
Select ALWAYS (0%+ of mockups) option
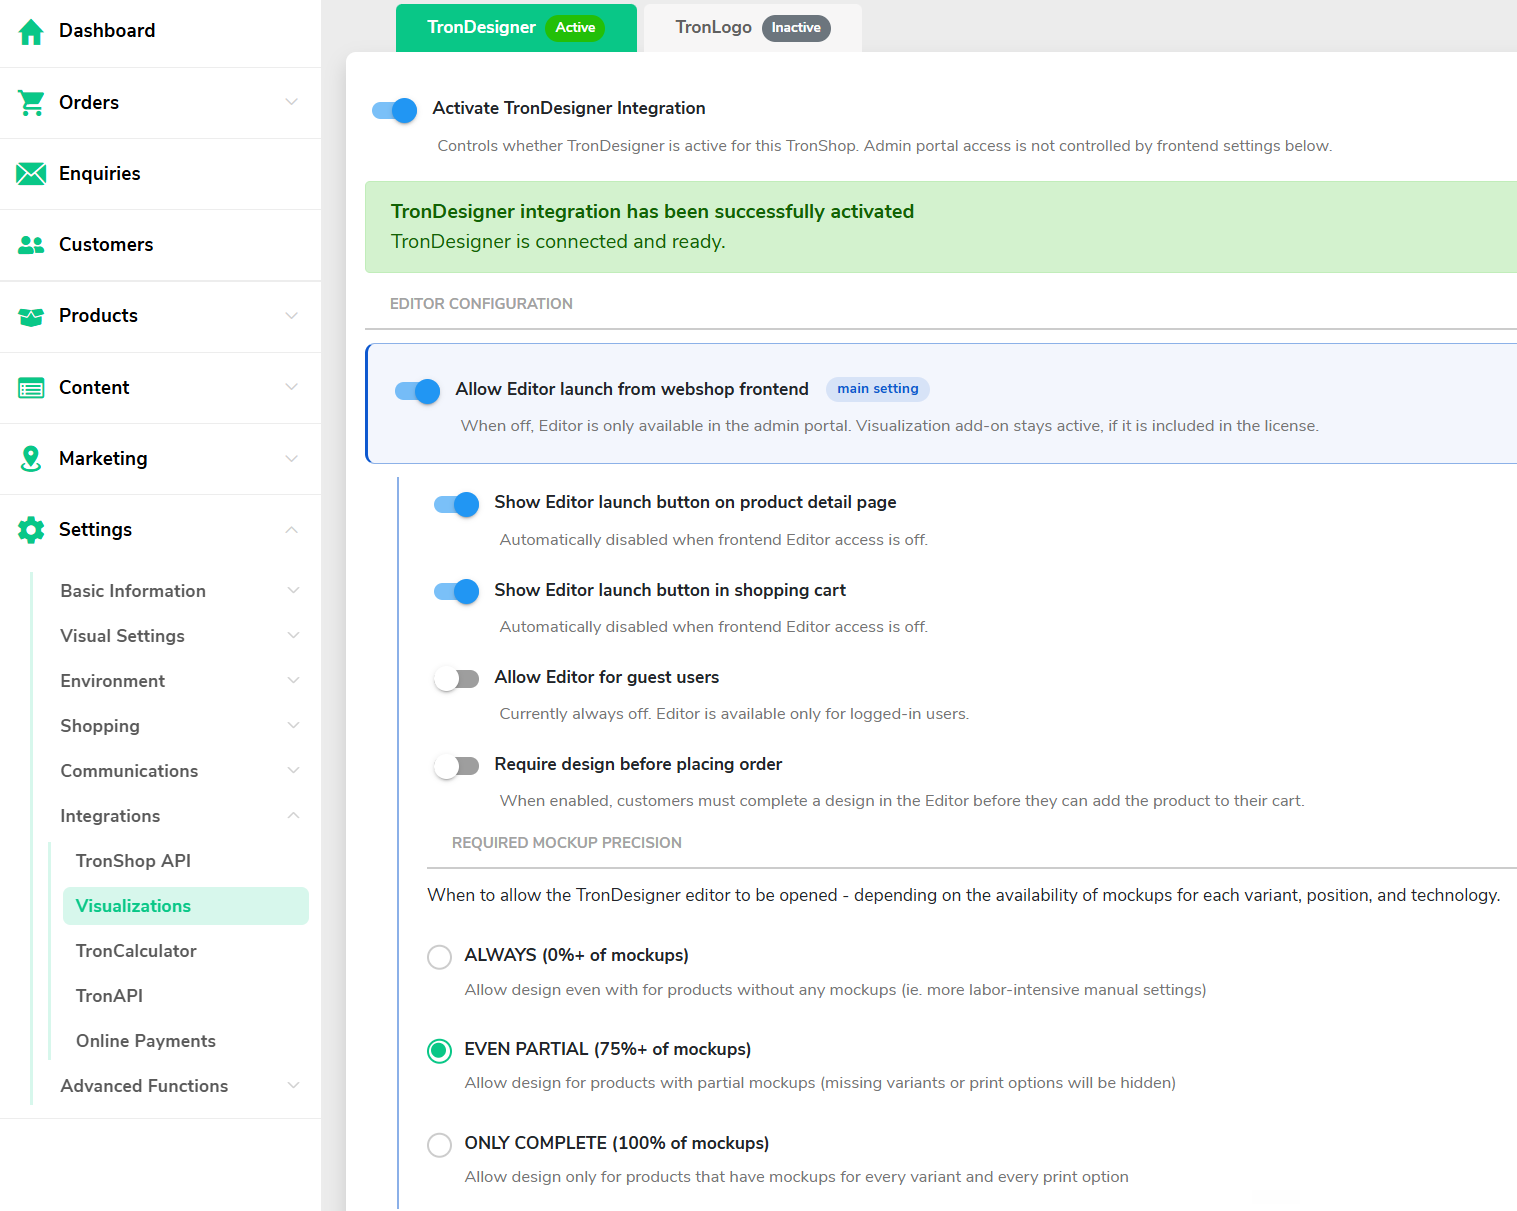439,957
